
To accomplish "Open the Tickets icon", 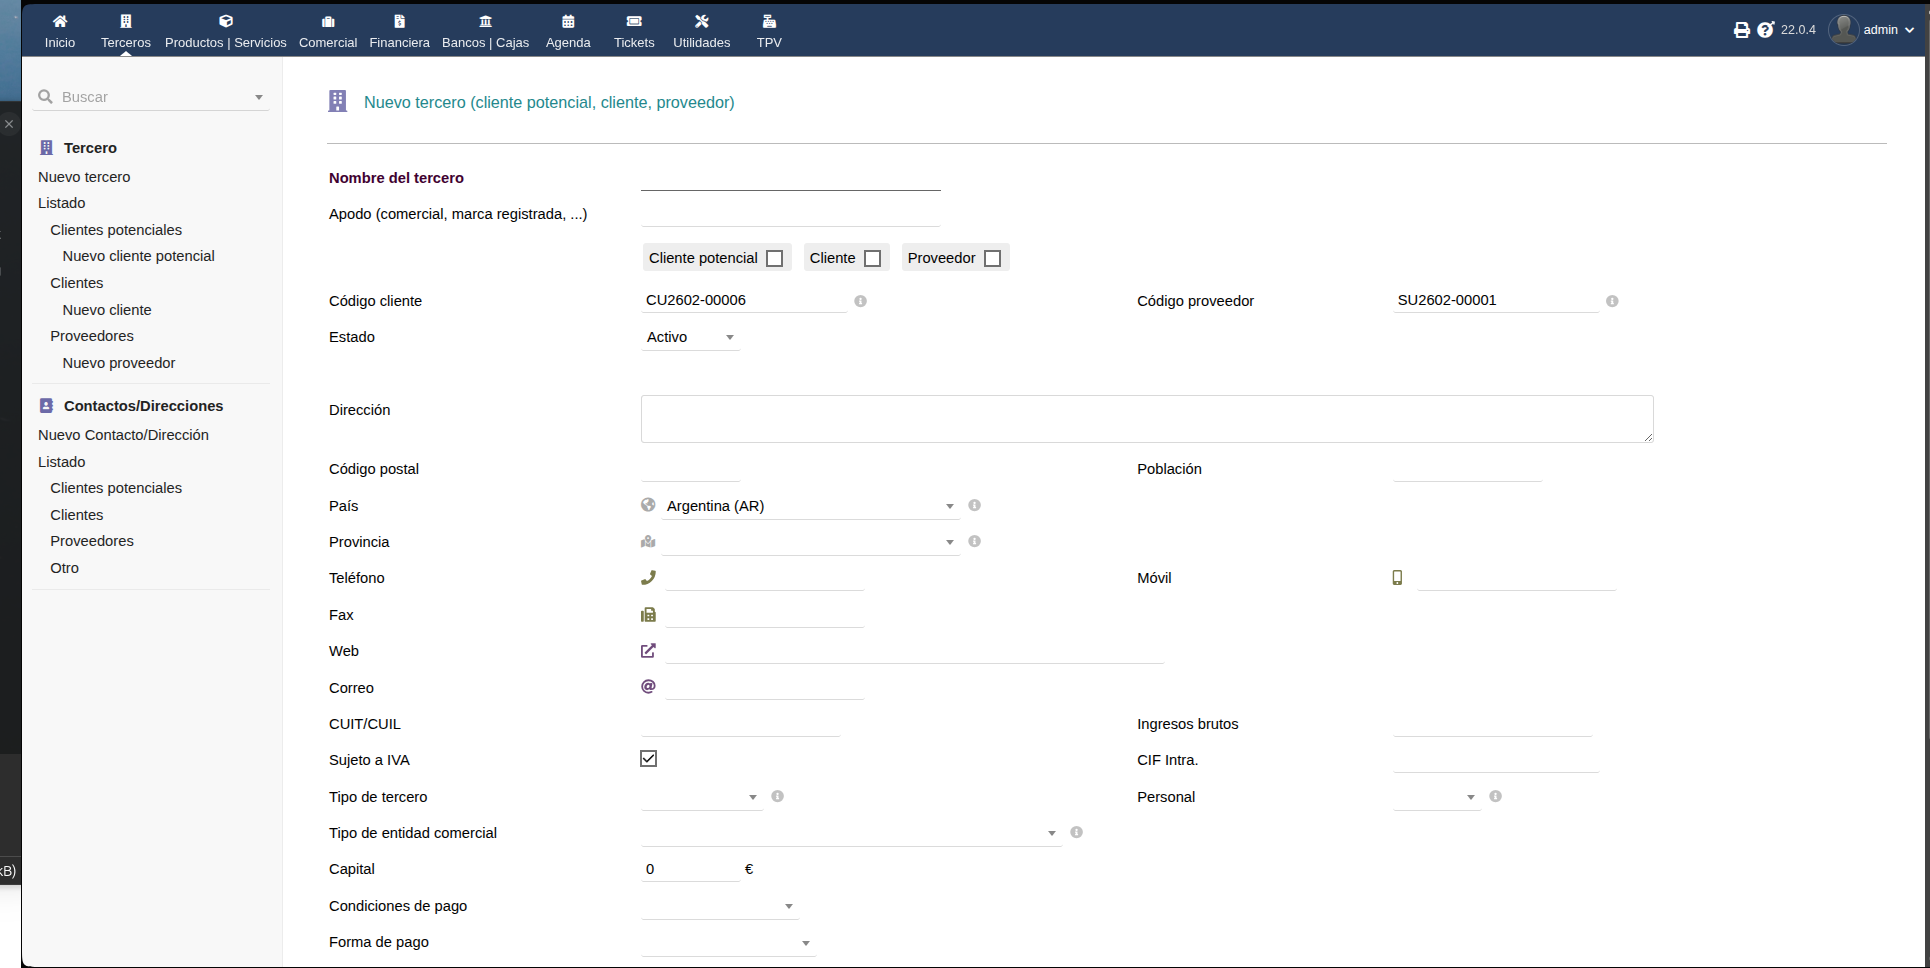I will tap(634, 21).
